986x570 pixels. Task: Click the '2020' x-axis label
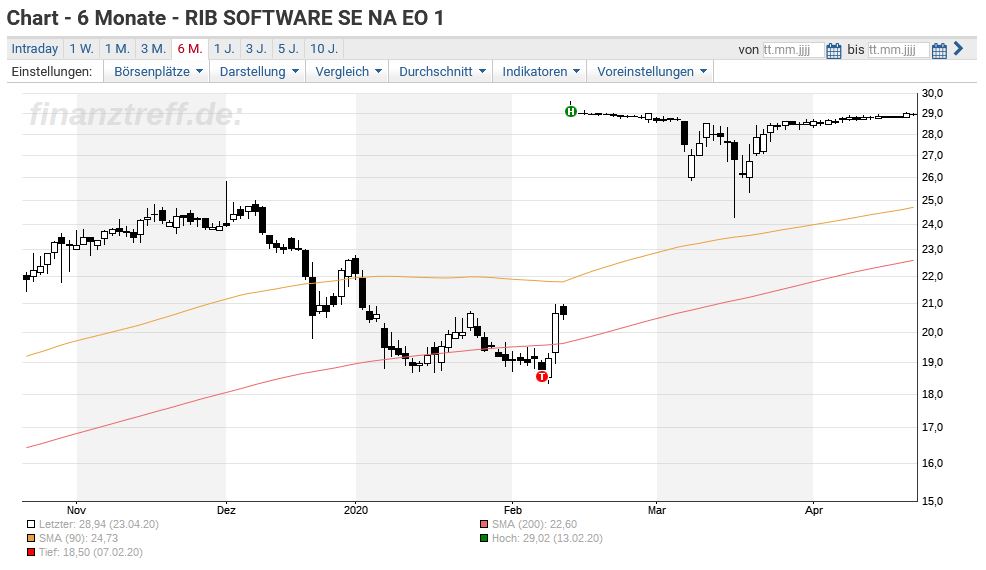coord(356,510)
